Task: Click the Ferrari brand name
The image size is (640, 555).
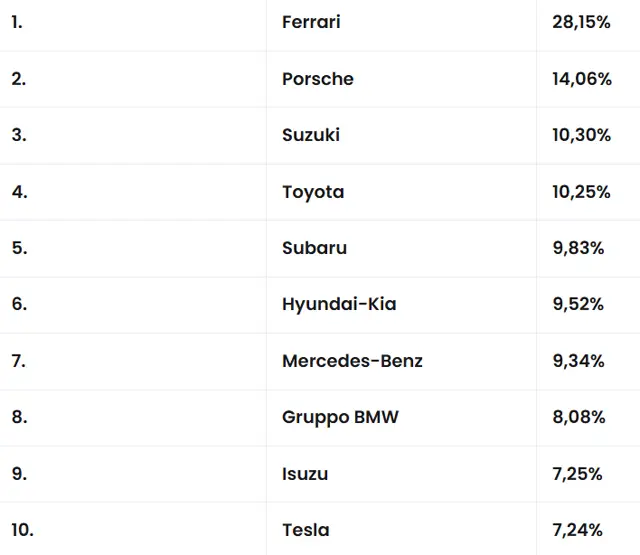Action: (311, 22)
